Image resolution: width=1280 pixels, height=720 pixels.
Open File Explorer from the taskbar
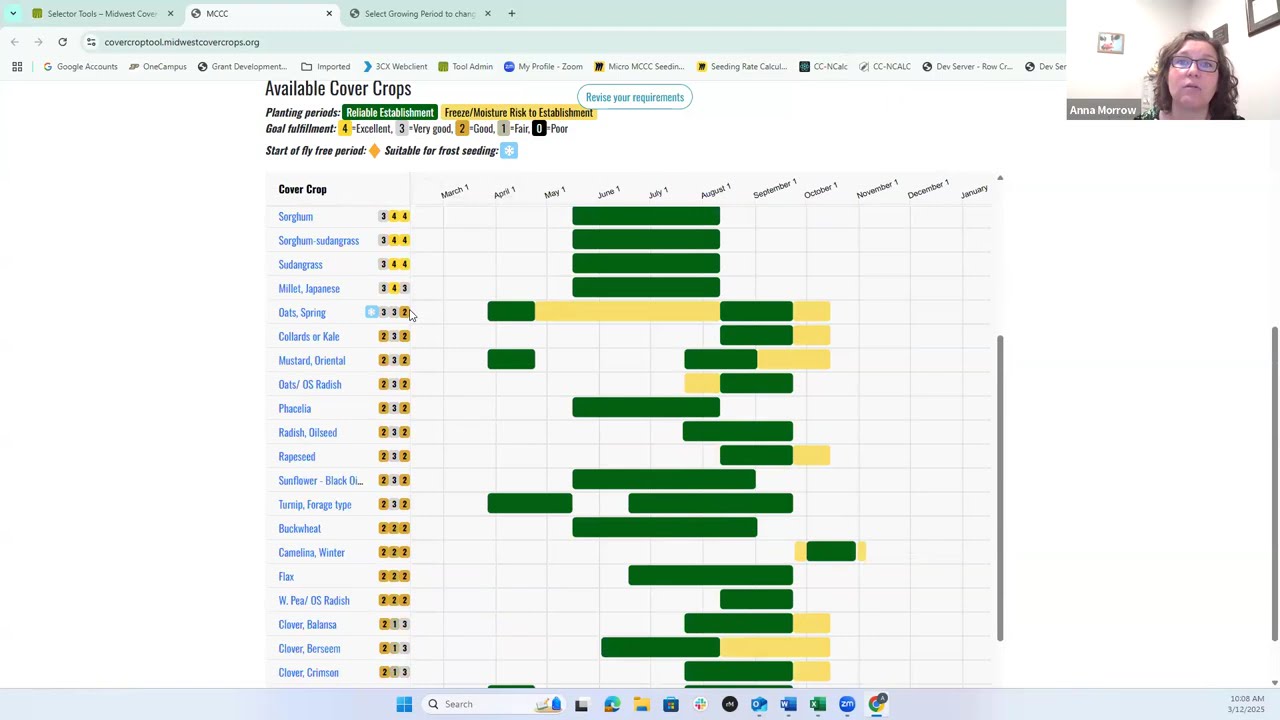641,704
